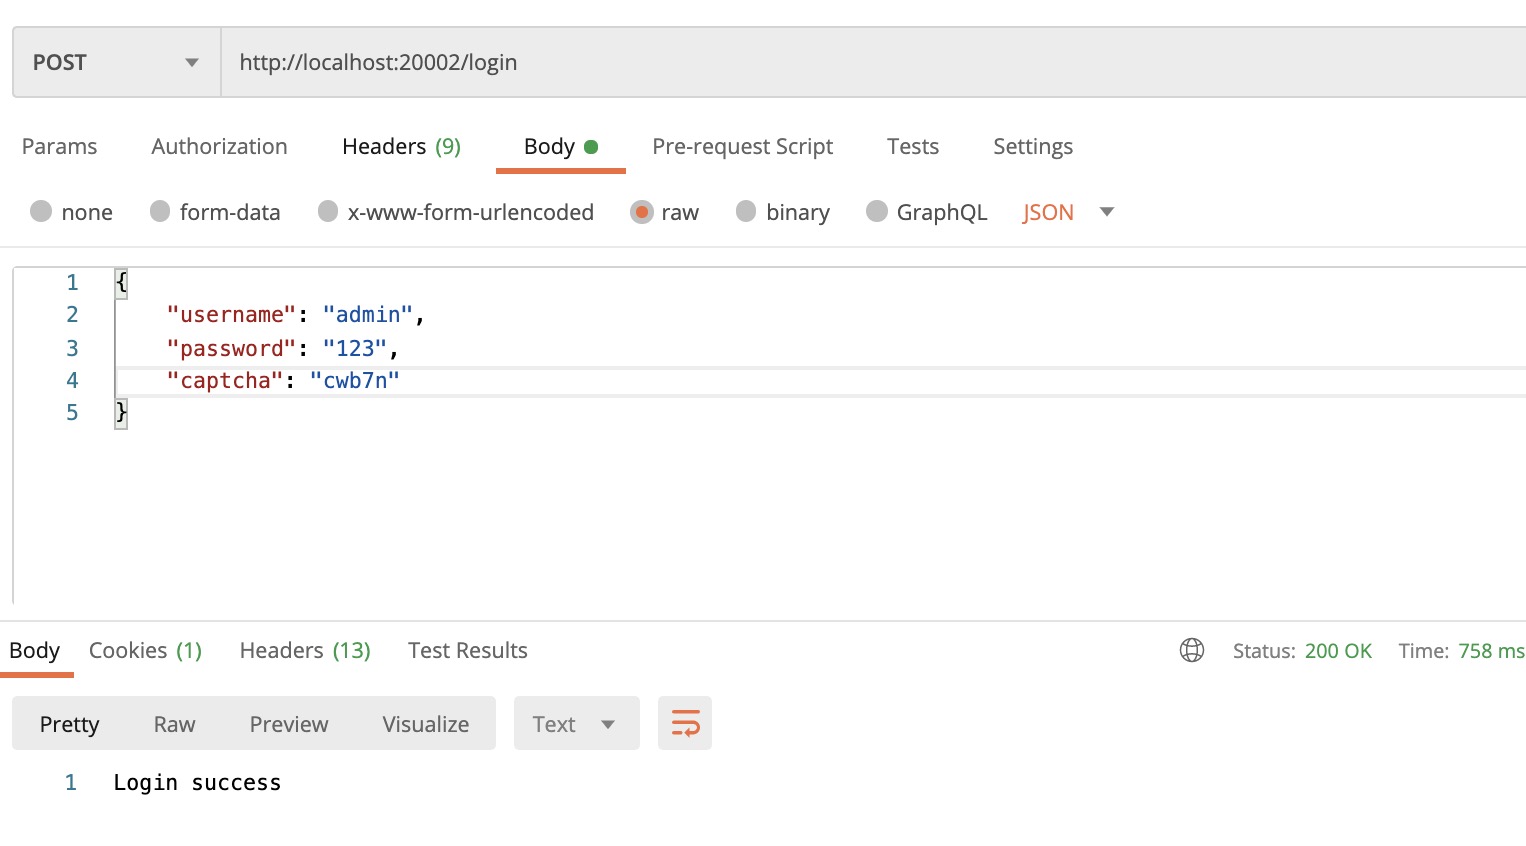Viewport: 1526px width, 846px height.
Task: Toggle the wrap lines icon
Action: pyautogui.click(x=685, y=723)
